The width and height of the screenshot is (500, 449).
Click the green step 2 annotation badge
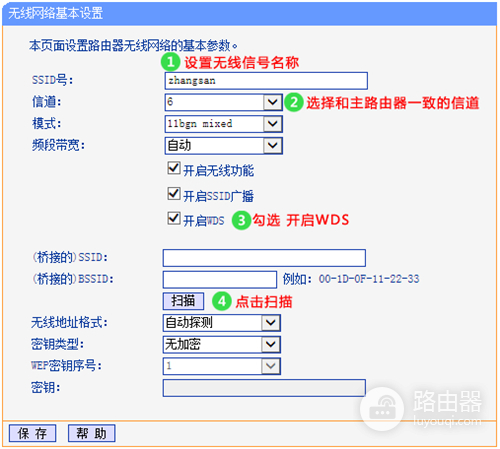293,102
